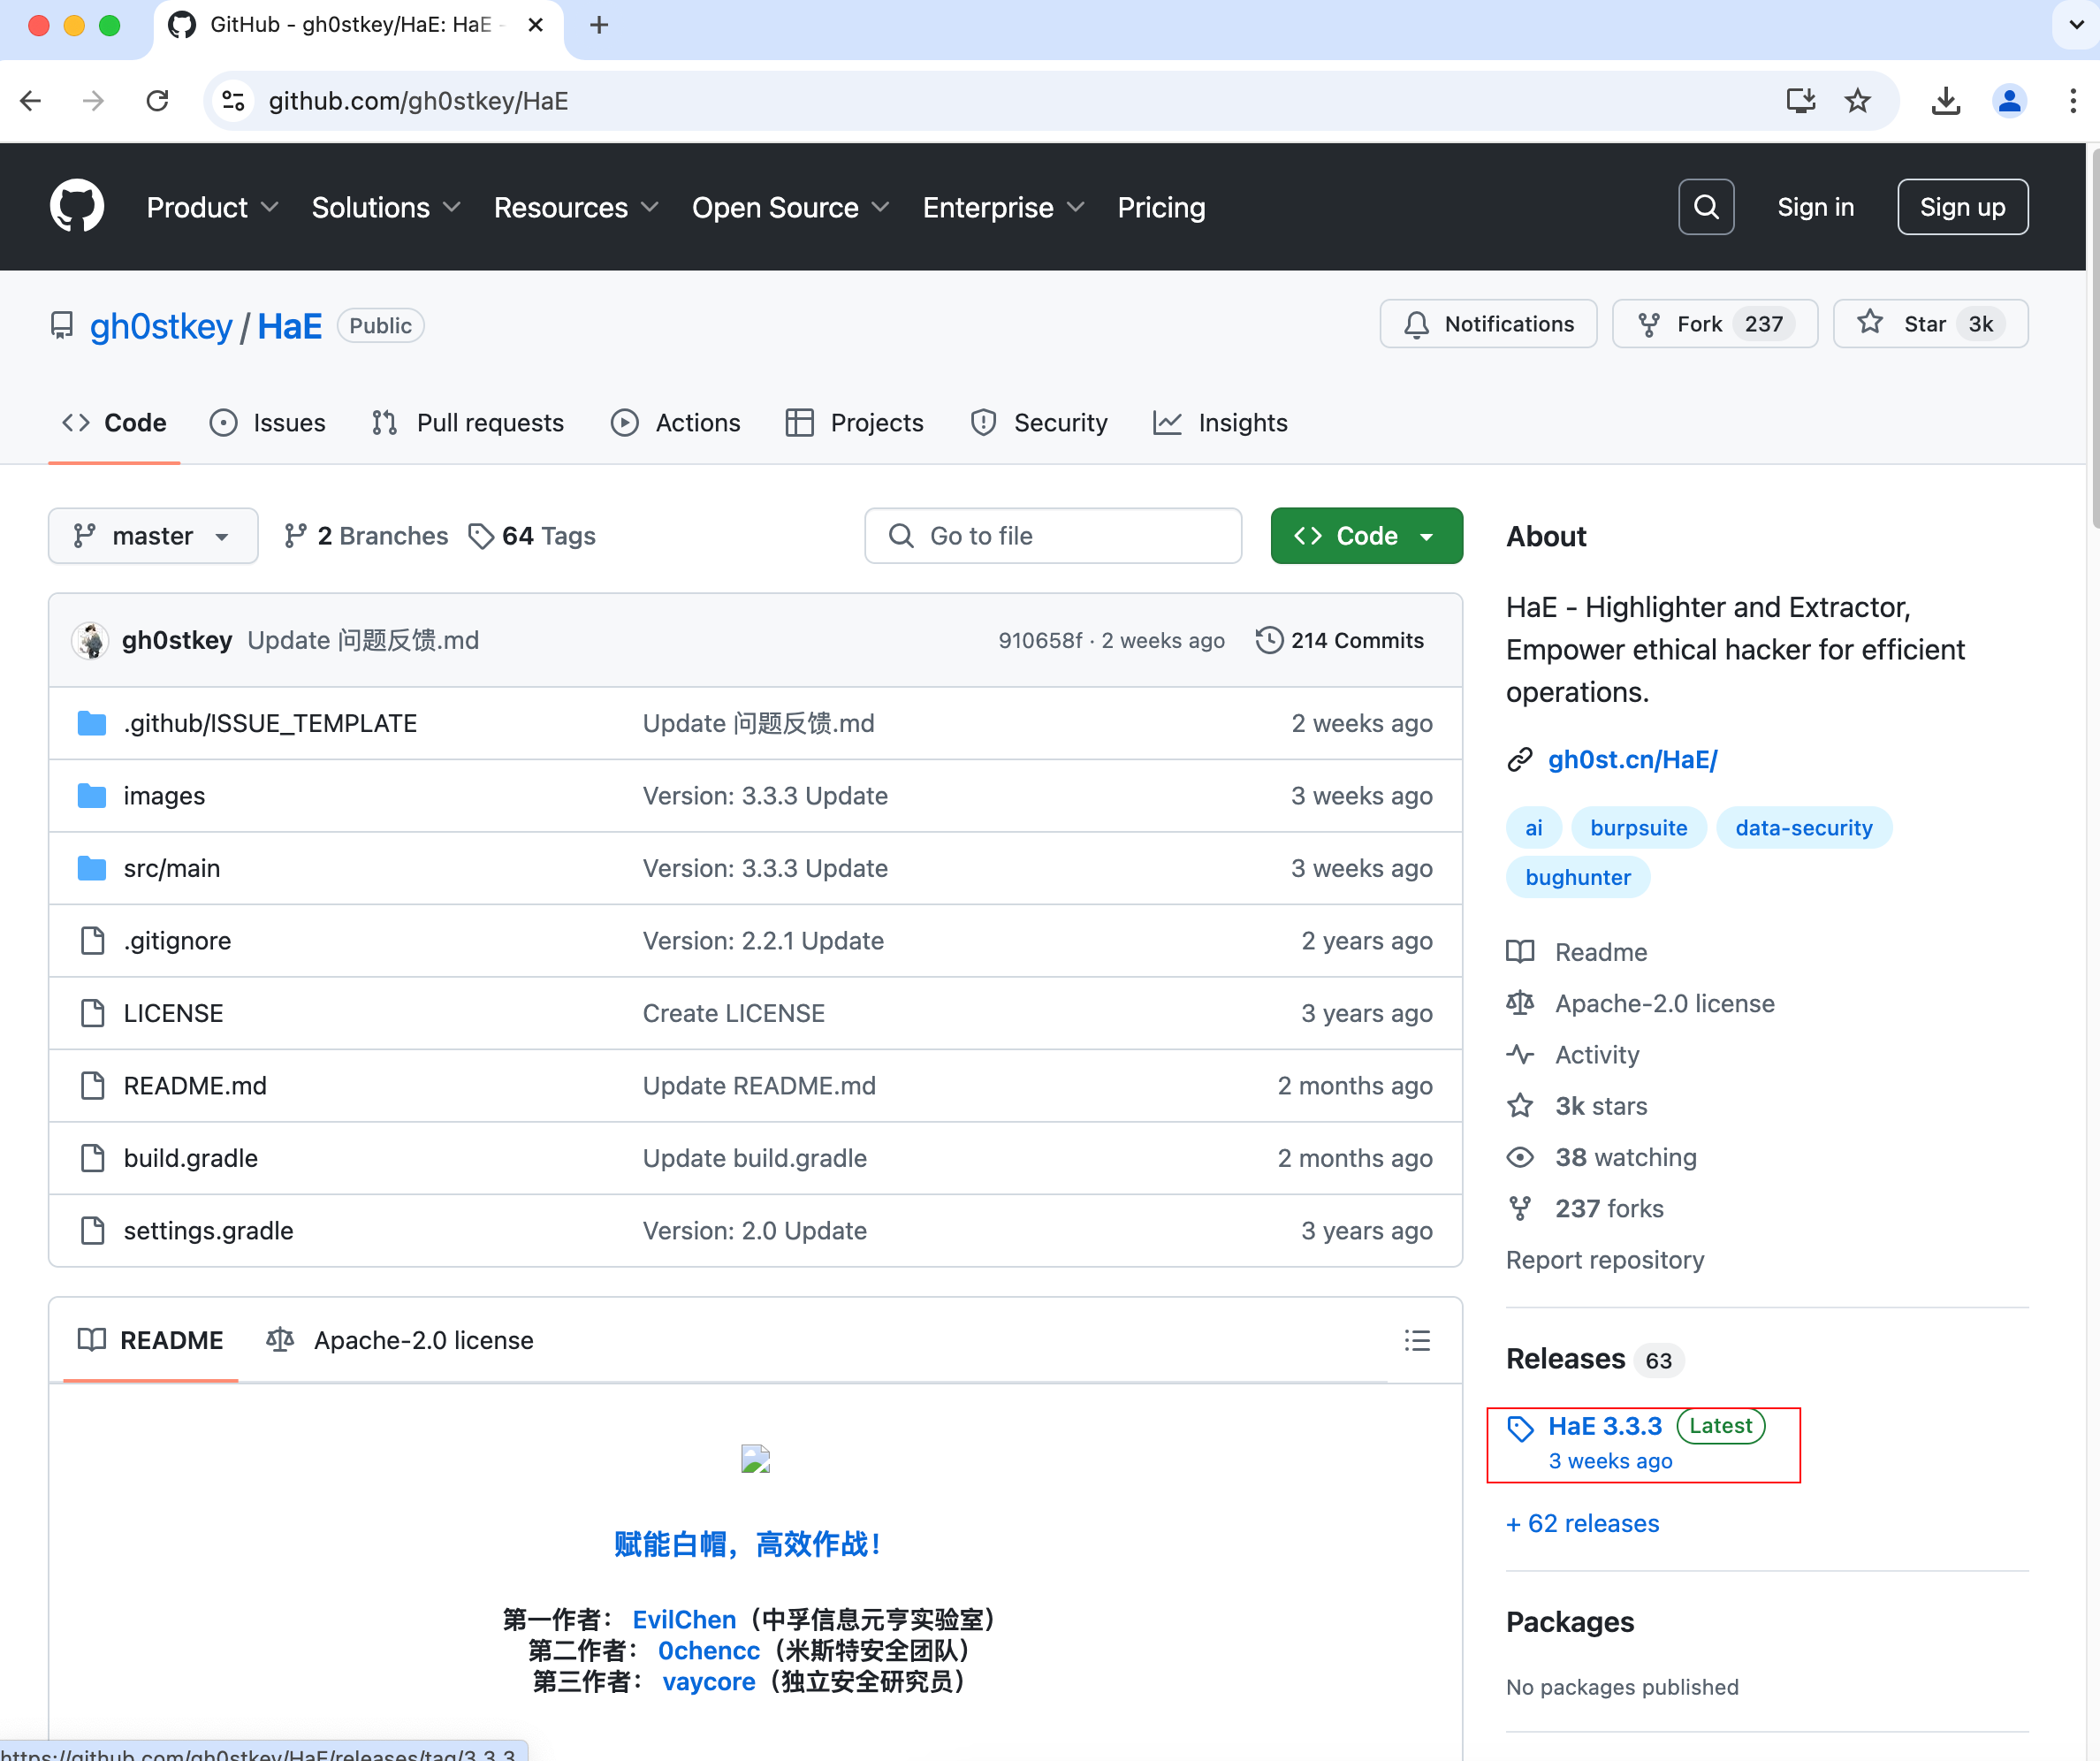Viewport: 2100px width, 1761px height.
Task: Click the GitHub octocat logo
Action: coord(77,207)
